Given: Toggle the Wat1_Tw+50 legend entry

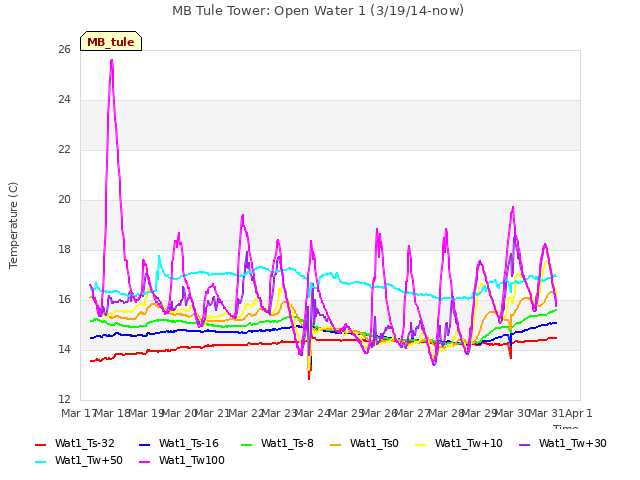Looking at the screenshot, I should [79, 460].
